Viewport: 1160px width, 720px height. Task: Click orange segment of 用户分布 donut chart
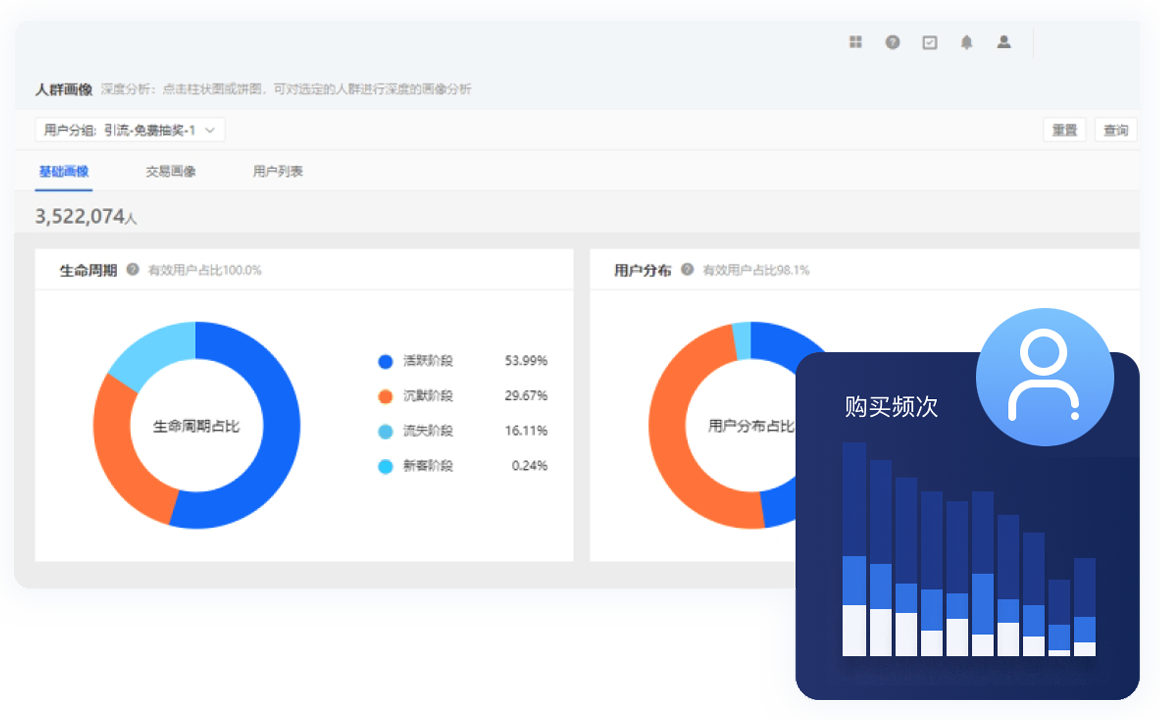tap(675, 440)
